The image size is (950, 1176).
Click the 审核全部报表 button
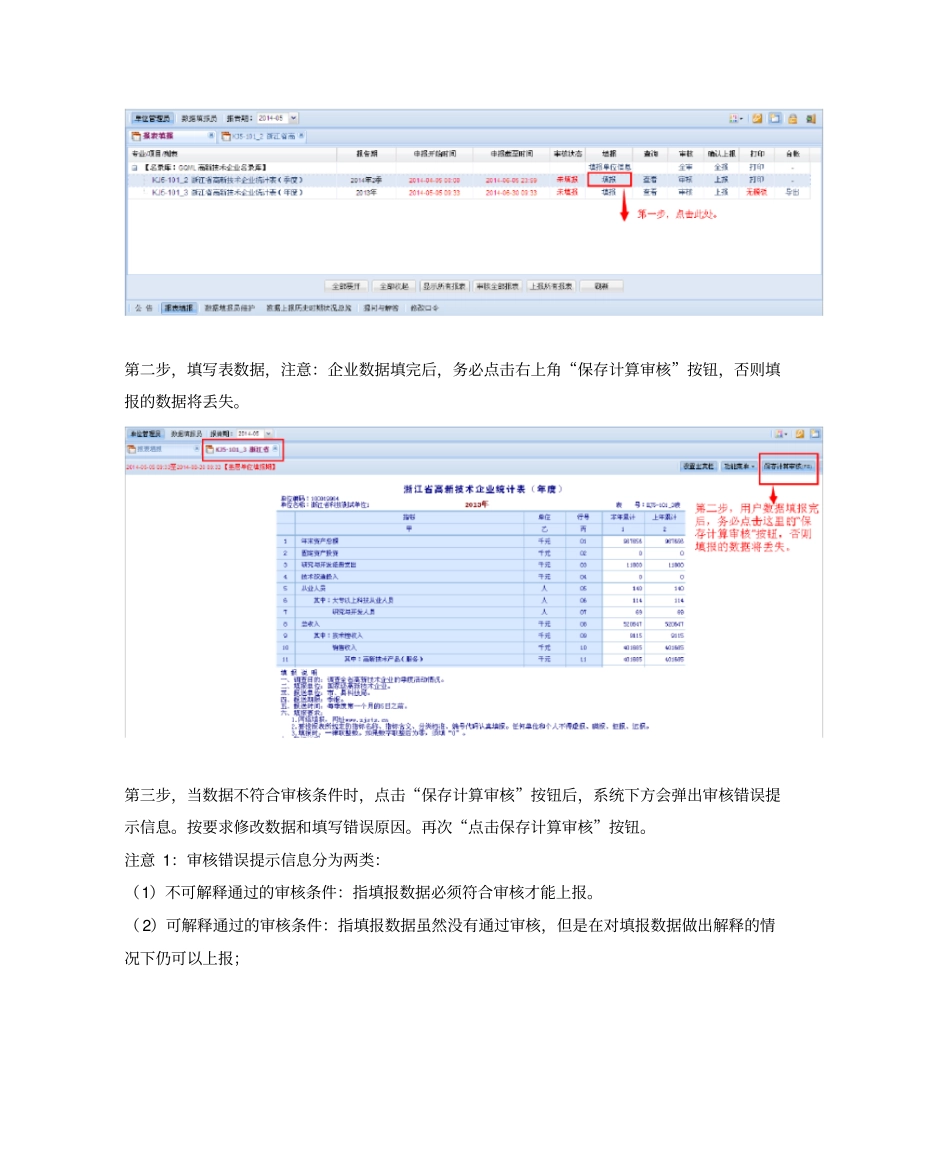coord(498,286)
